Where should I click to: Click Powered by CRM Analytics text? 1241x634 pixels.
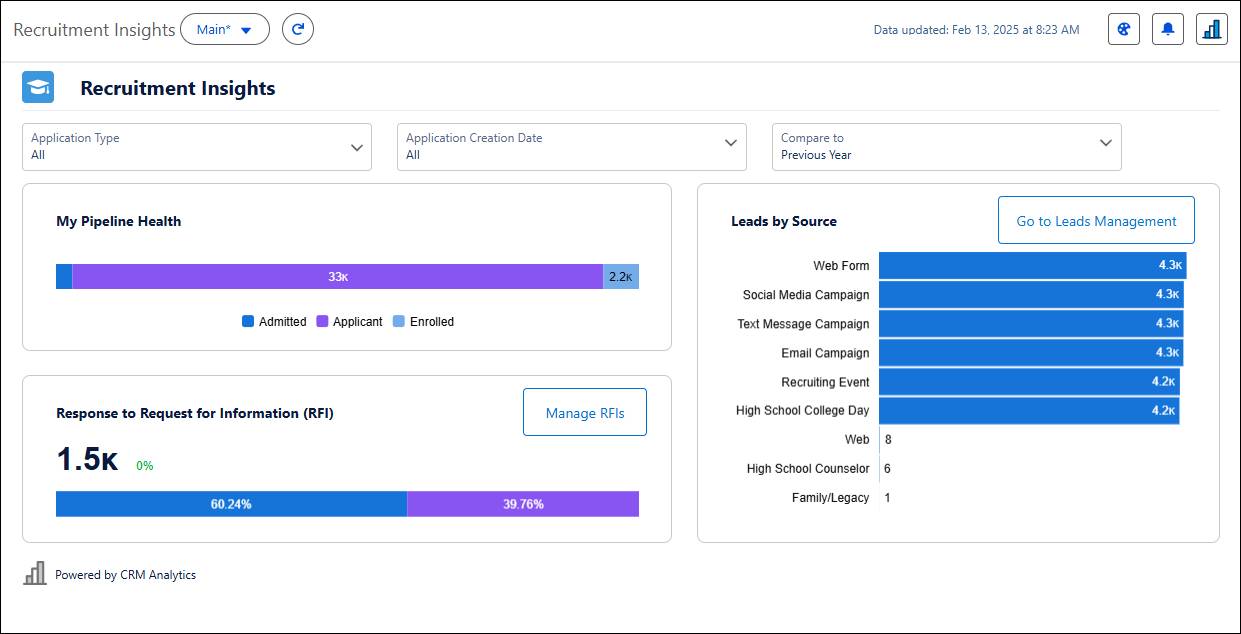click(x=125, y=575)
